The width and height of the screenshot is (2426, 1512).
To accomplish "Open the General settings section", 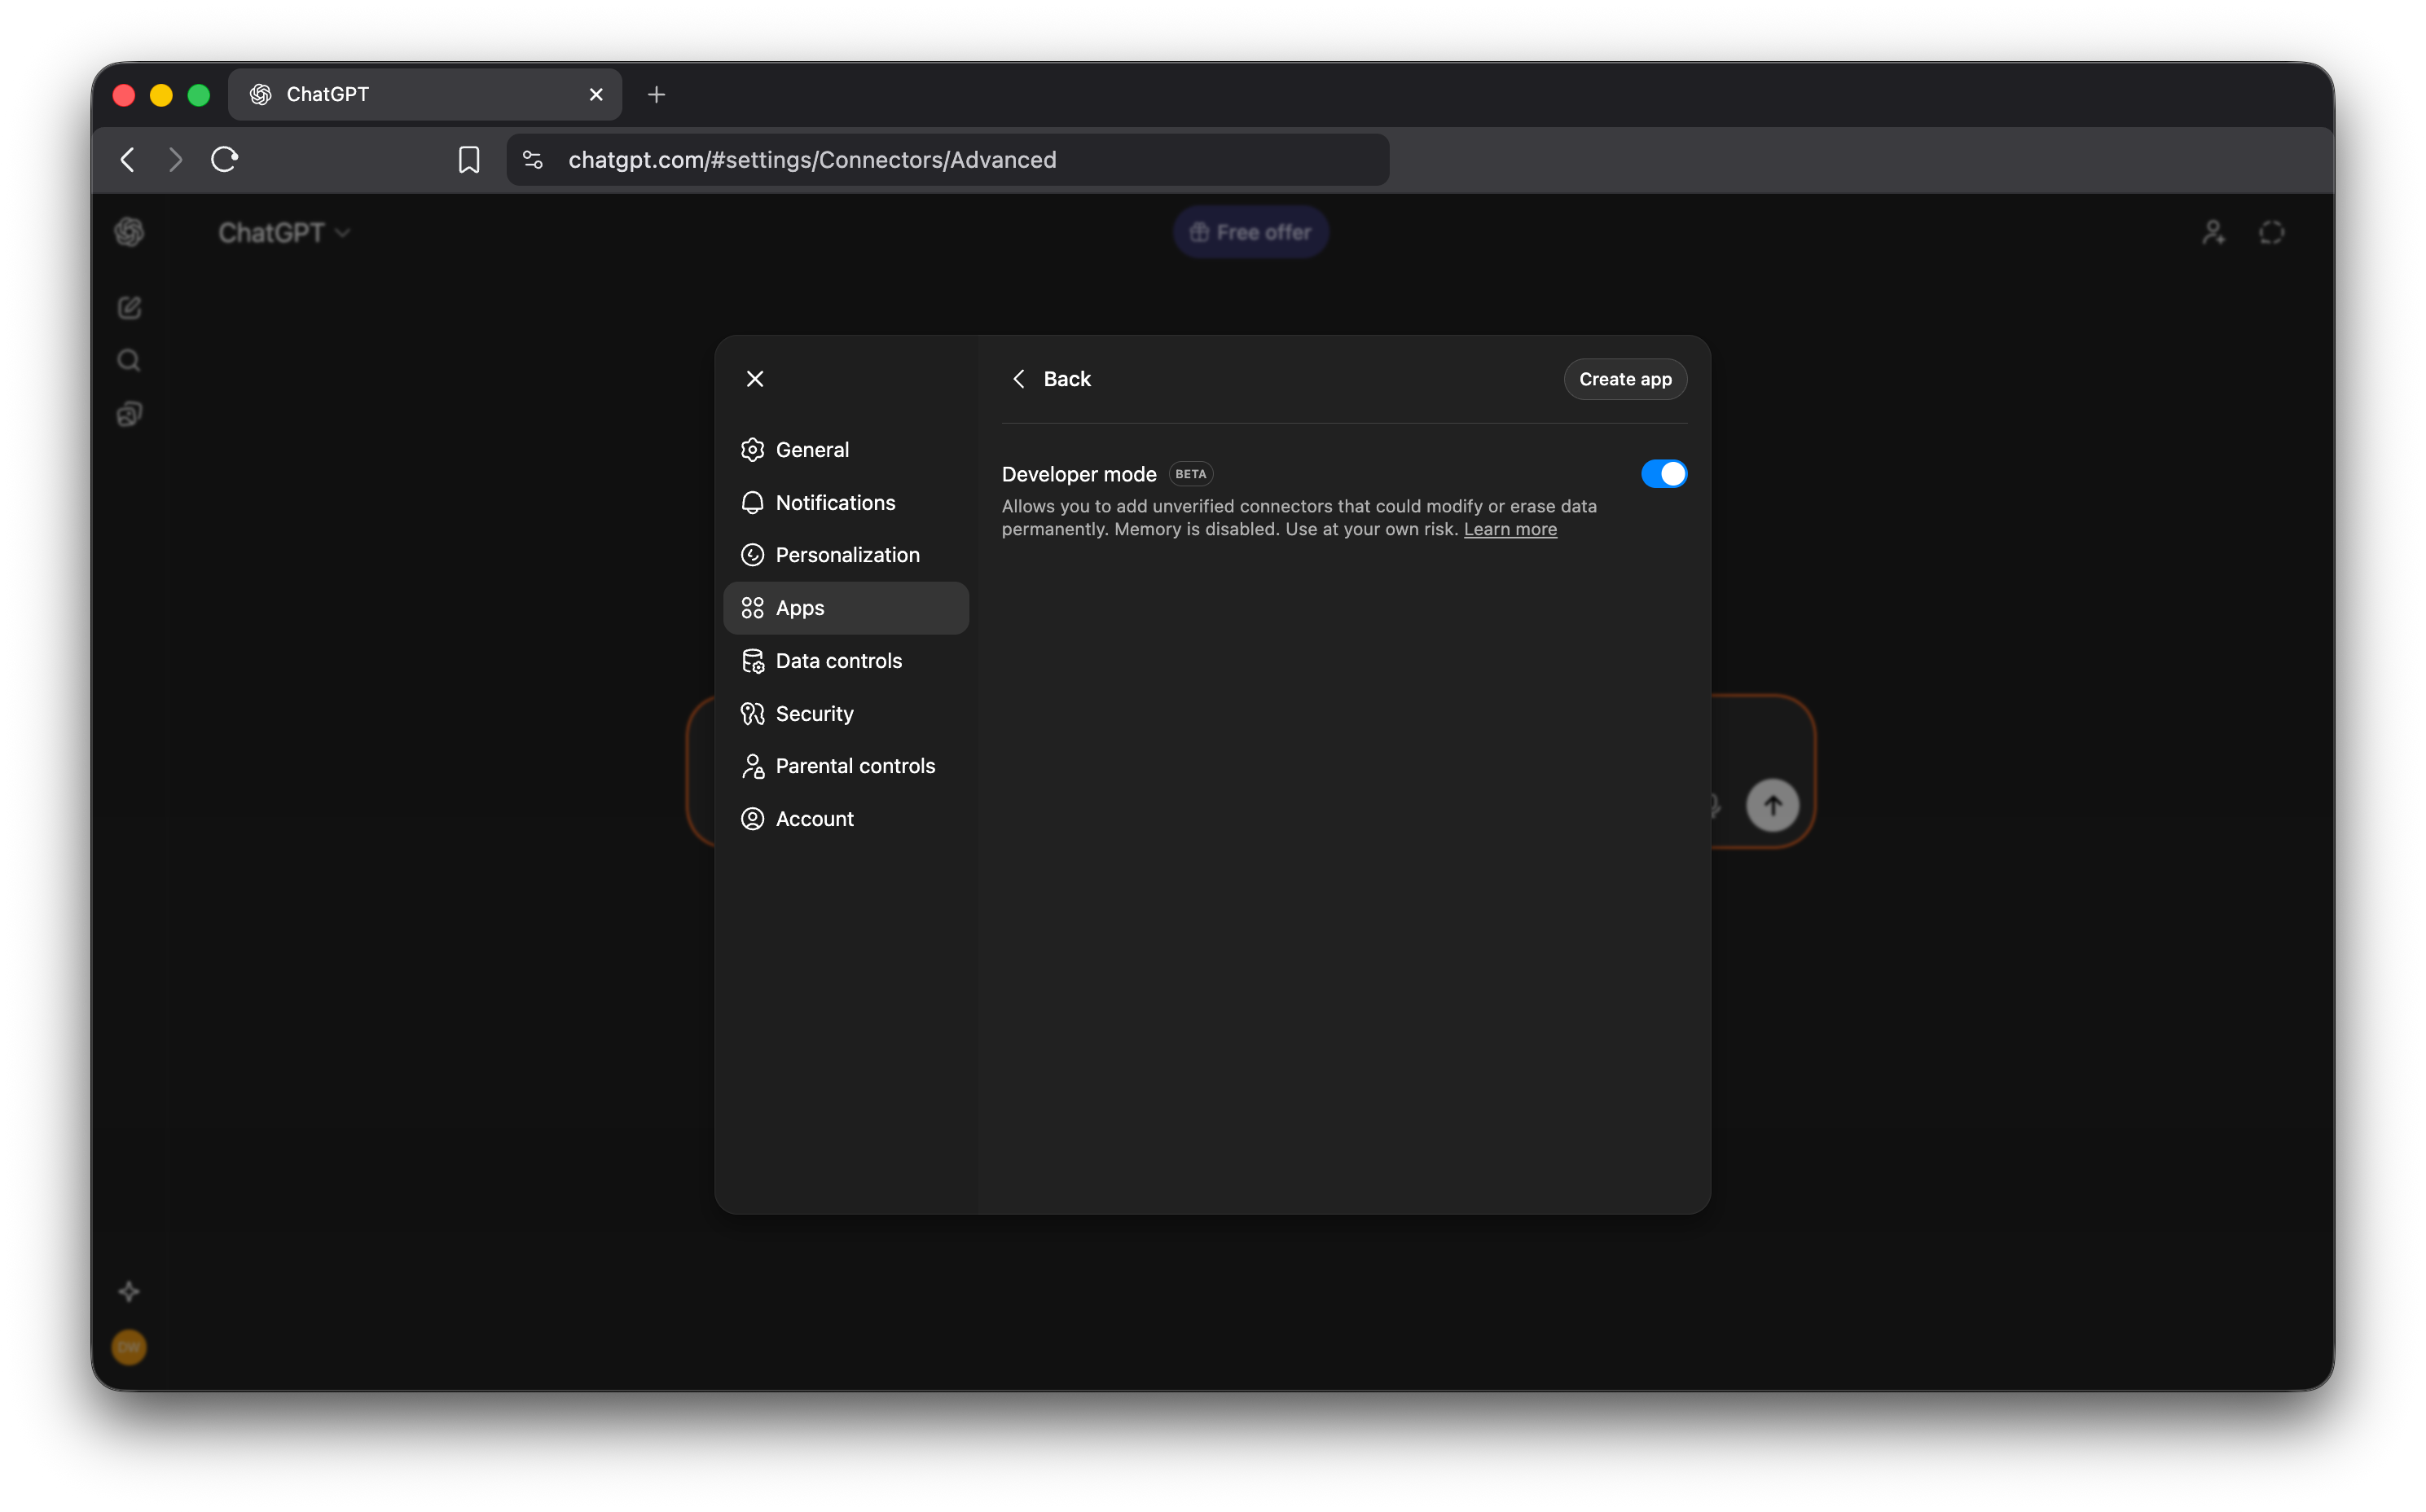I will 811,449.
